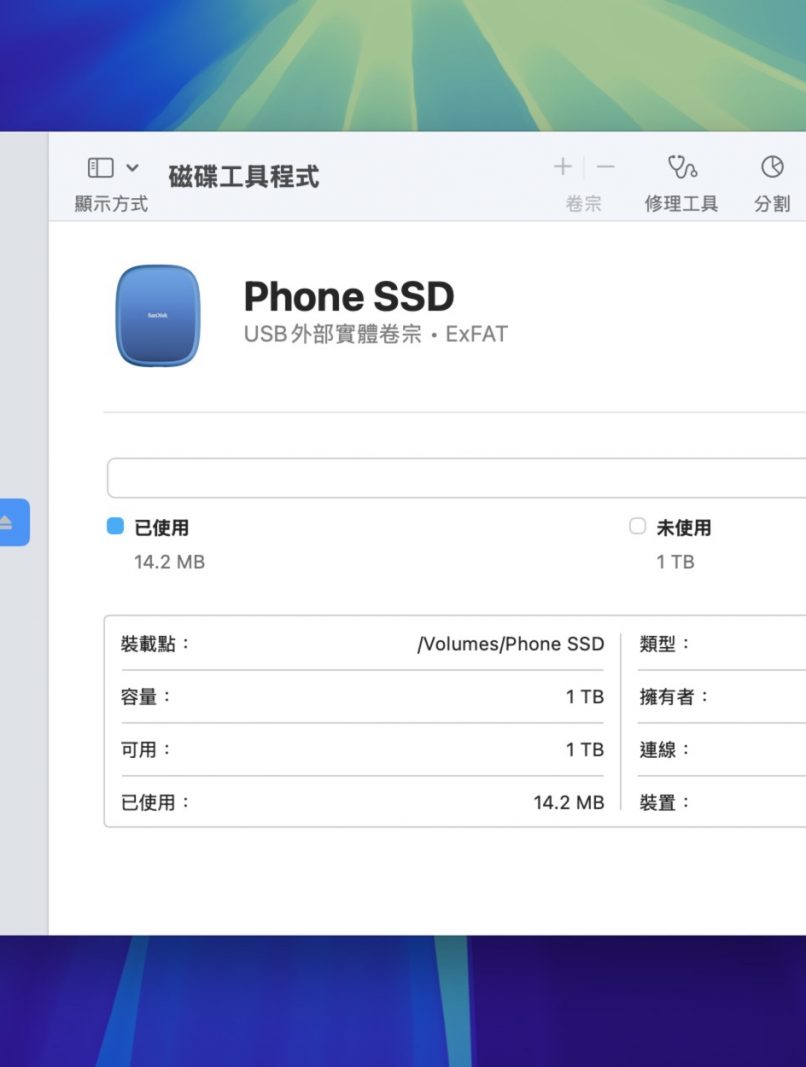Click the 修理工具 text label
The width and height of the screenshot is (806, 1067).
pos(681,204)
